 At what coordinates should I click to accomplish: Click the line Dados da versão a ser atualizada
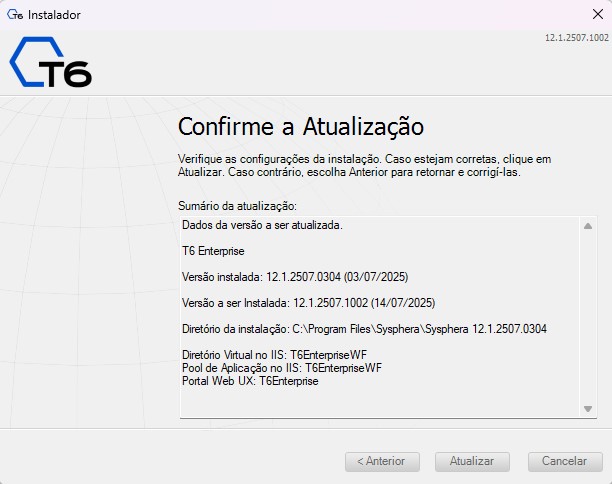point(262,225)
